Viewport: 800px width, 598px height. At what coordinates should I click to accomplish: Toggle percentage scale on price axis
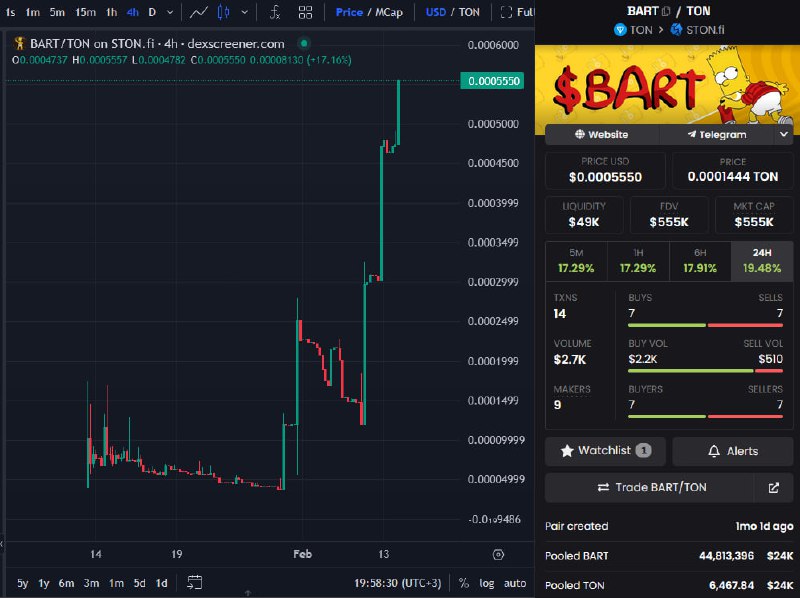click(463, 583)
